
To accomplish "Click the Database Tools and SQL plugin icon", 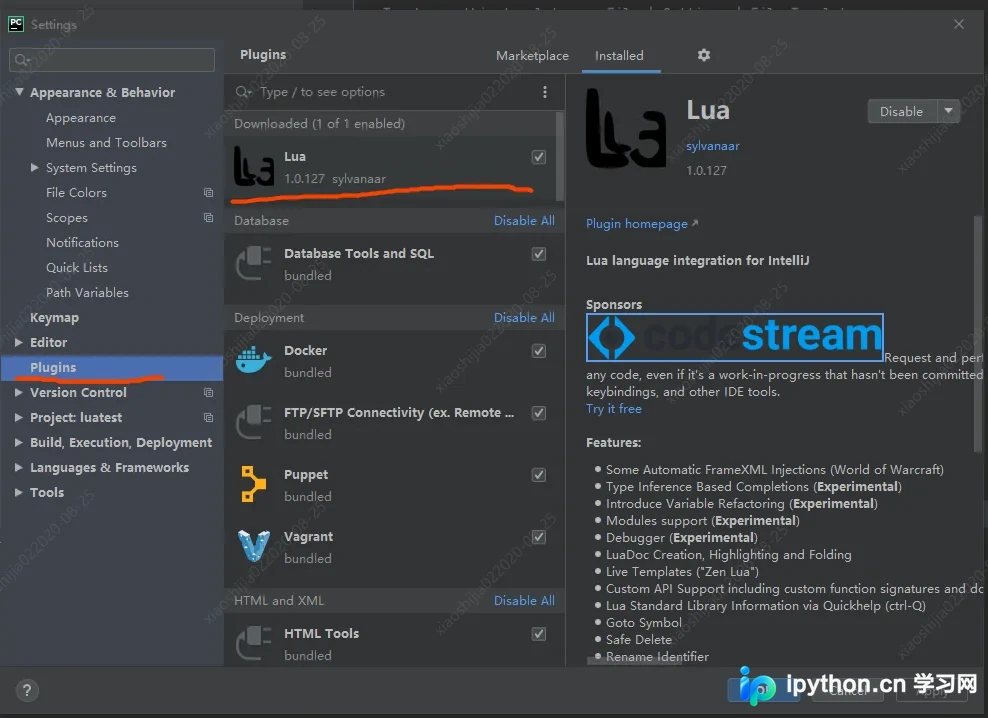I will 254,263.
